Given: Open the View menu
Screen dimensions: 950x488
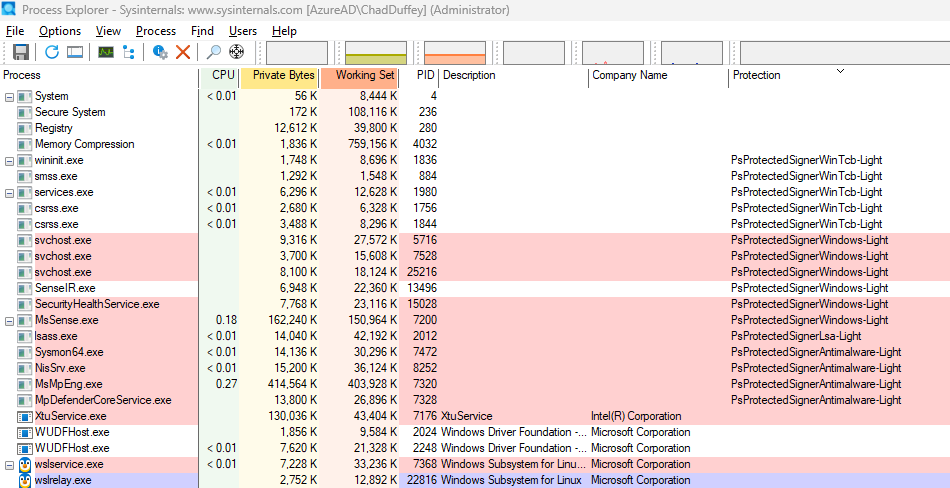Looking at the screenshot, I should tap(108, 31).
